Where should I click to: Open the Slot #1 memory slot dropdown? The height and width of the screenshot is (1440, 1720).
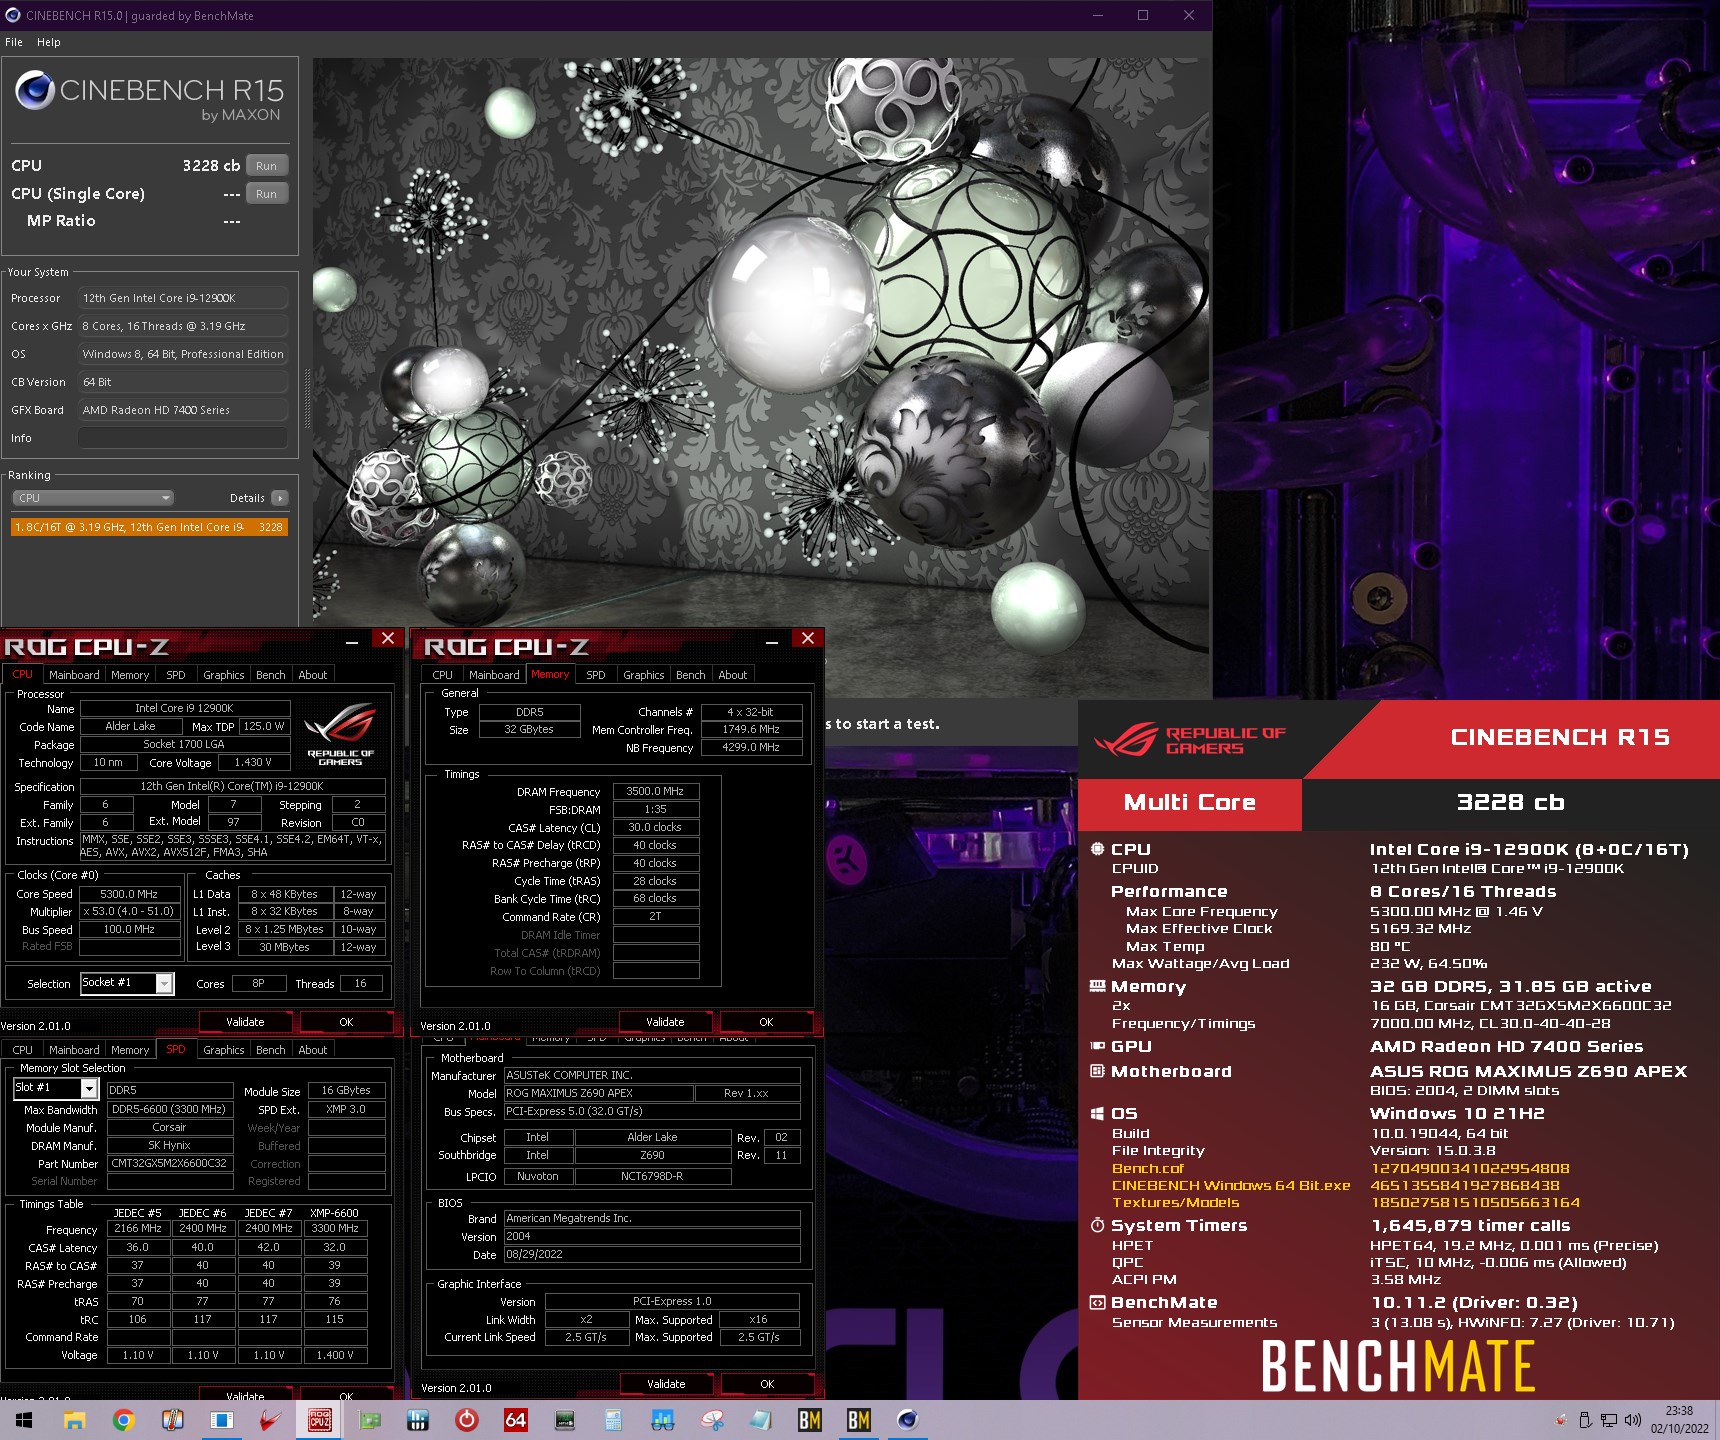55,1088
